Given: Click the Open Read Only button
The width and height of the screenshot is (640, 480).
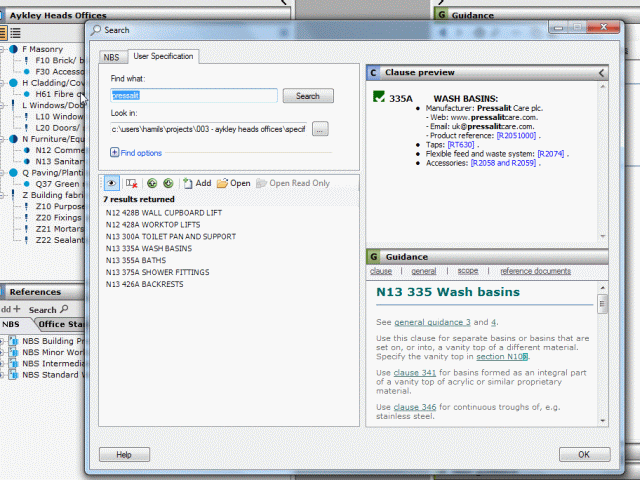Looking at the screenshot, I should (x=293, y=183).
